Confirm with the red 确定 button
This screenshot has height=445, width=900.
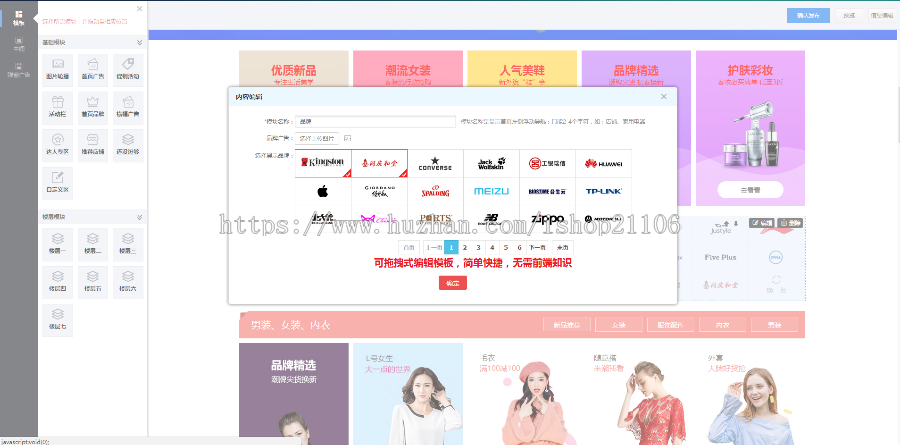tap(453, 283)
